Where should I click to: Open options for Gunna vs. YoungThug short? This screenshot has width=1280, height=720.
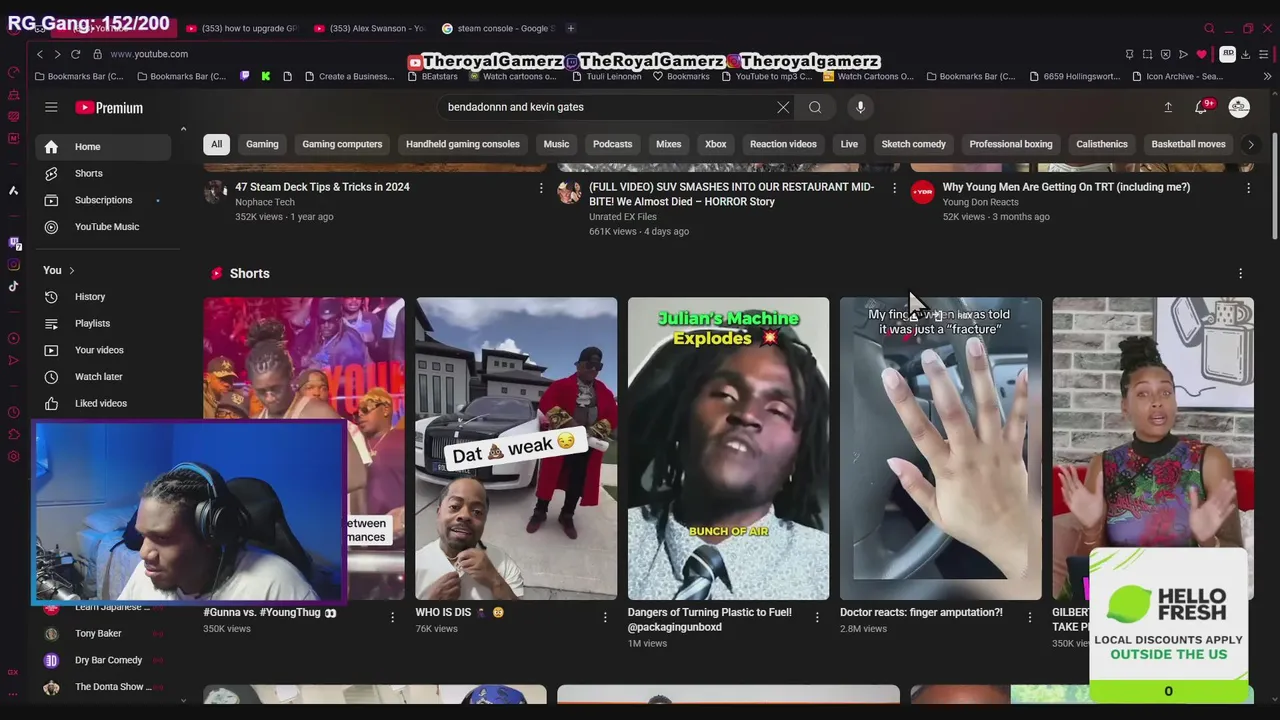tap(392, 617)
